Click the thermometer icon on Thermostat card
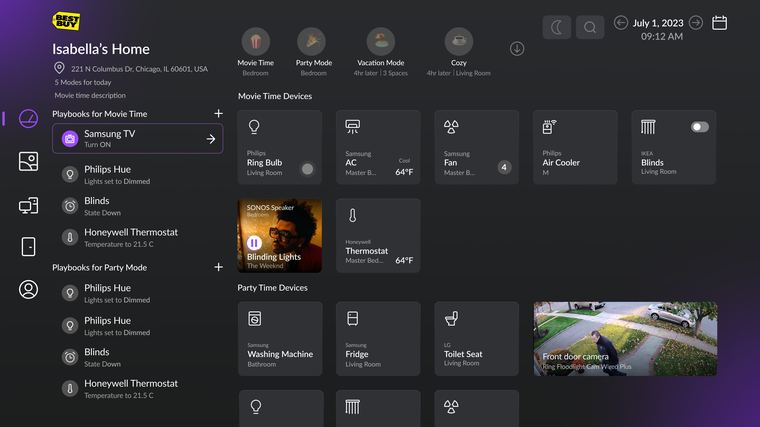 coord(352,215)
